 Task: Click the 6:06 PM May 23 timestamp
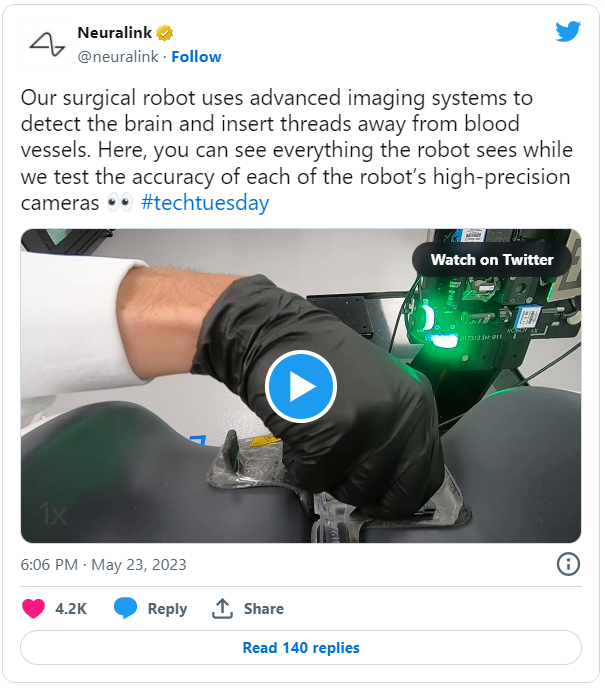[x=104, y=565]
